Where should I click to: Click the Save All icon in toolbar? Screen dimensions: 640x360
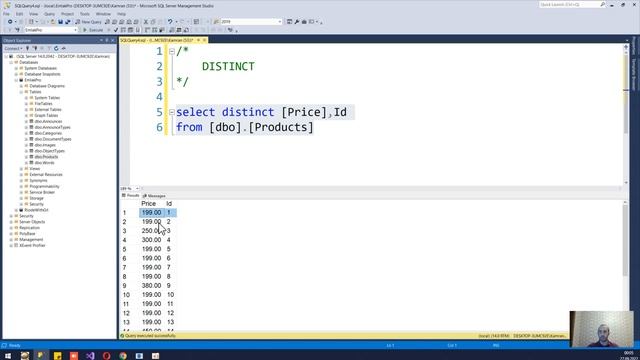tap(68, 22)
